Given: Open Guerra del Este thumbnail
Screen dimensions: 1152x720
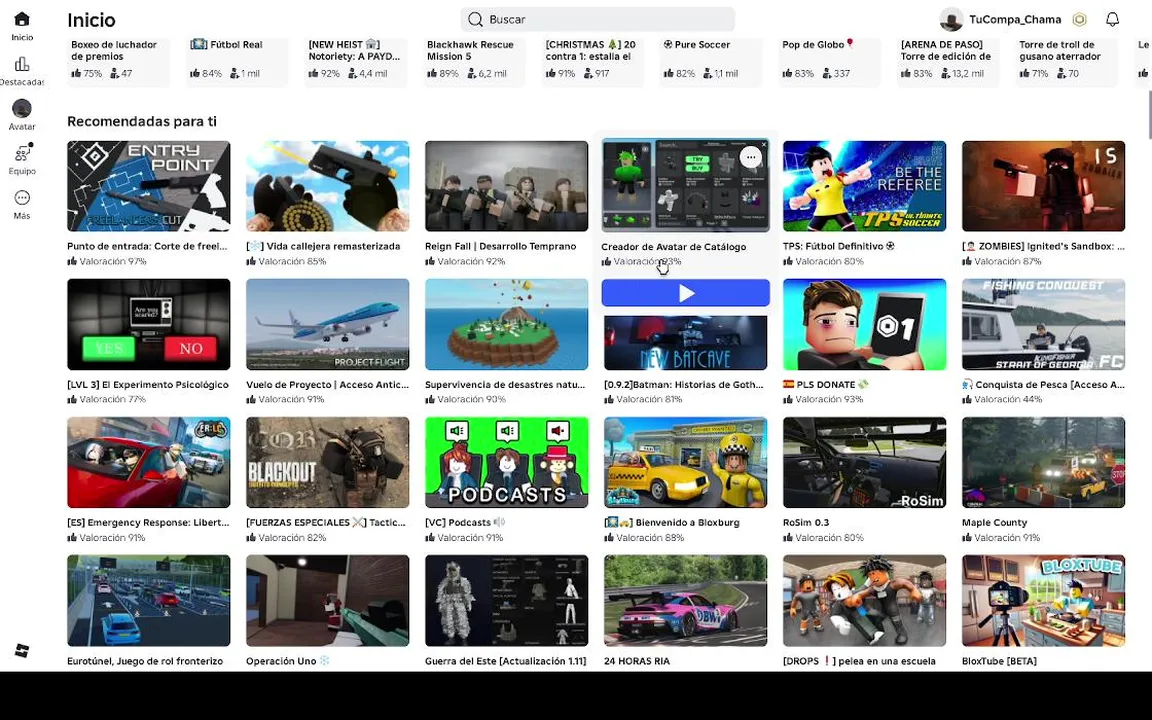Looking at the screenshot, I should (x=506, y=600).
